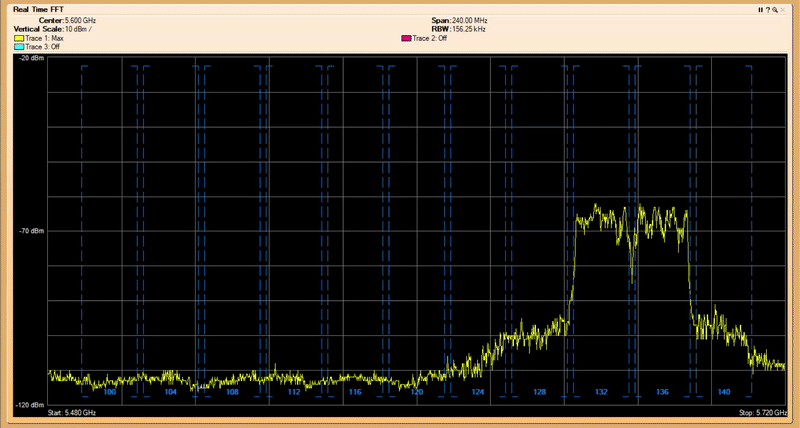This screenshot has width=800, height=428.
Task: Click the magnifier zoom icon
Action: click(775, 10)
